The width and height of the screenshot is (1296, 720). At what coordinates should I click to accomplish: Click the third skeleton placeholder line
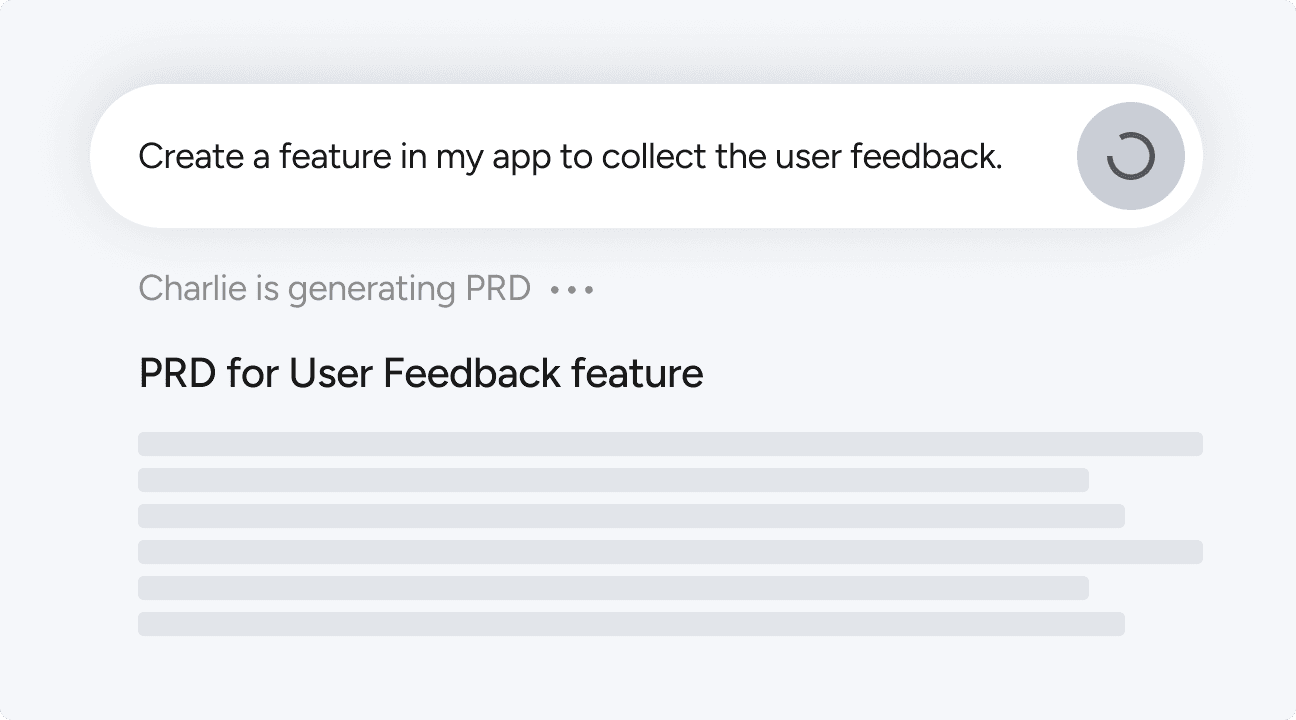pyautogui.click(x=631, y=516)
